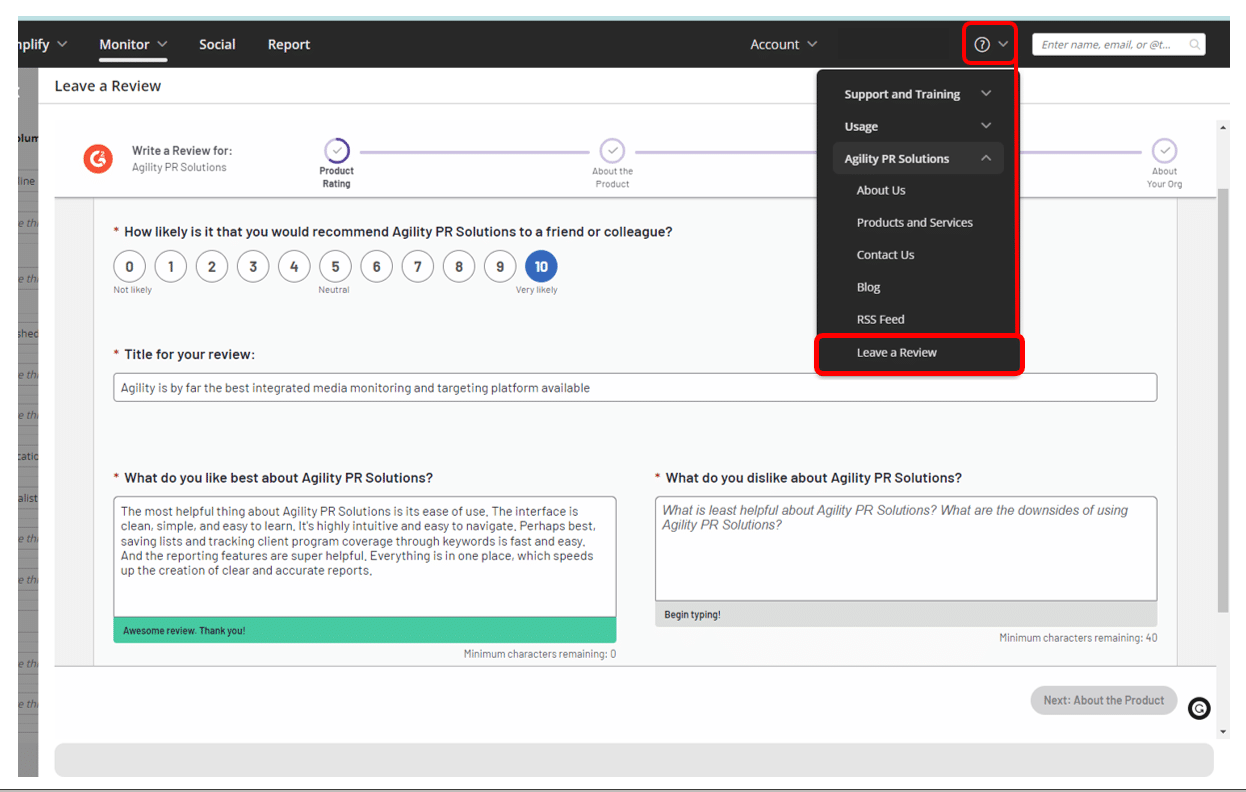
Task: Click the About Your Org step circle
Action: (1164, 151)
